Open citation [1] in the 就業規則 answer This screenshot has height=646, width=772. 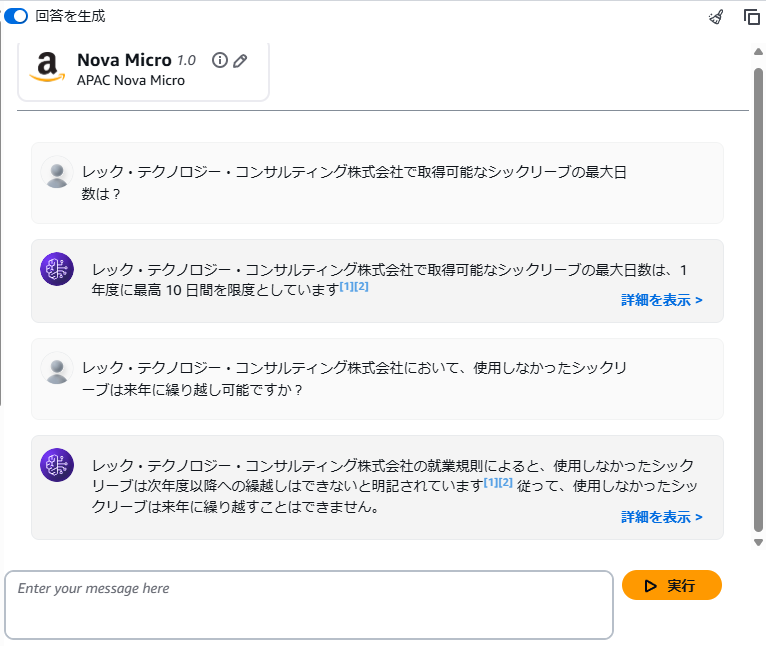click(x=491, y=482)
